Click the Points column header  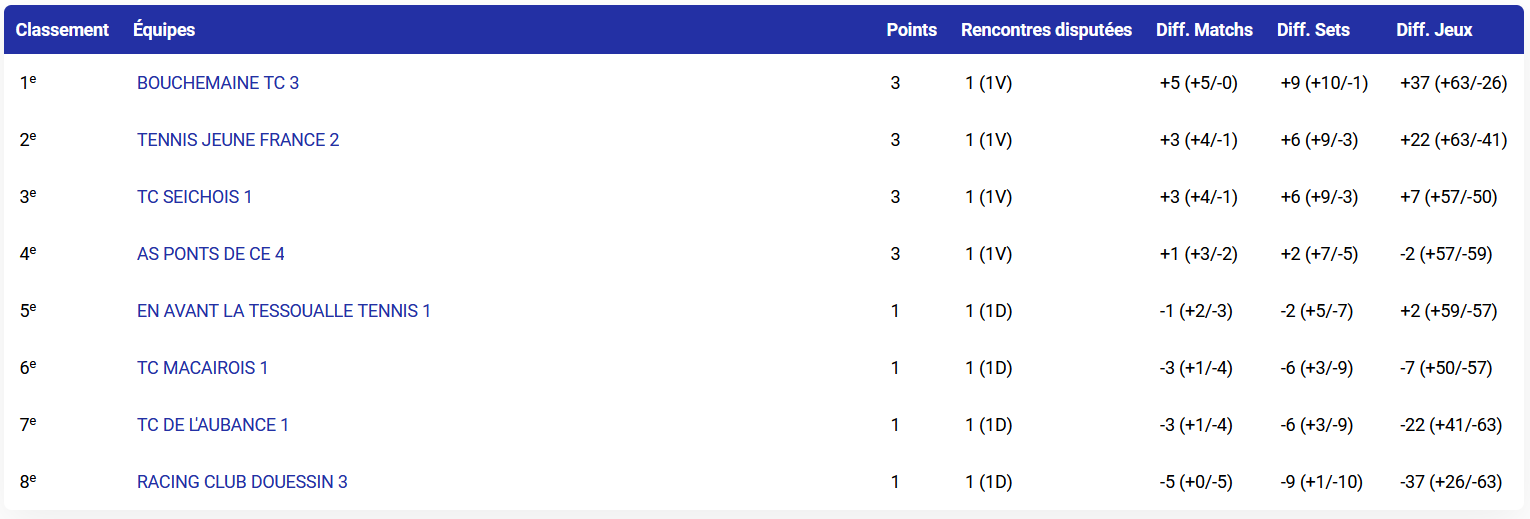coord(911,30)
